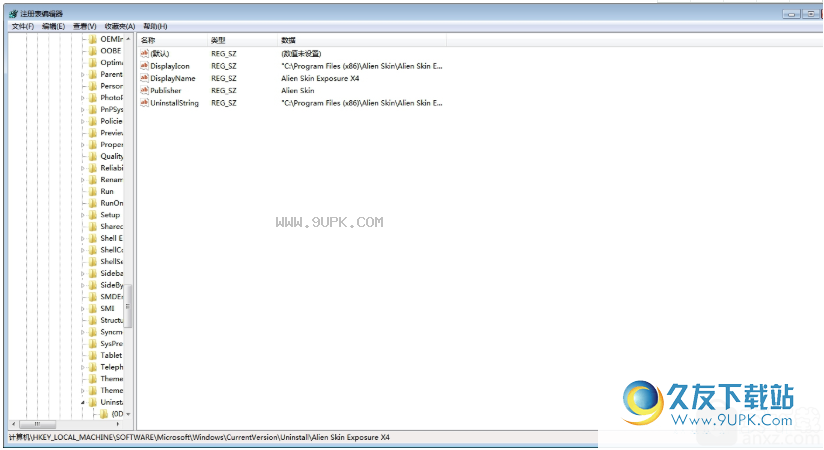Expand the PnPSys tree node

(x=83, y=110)
